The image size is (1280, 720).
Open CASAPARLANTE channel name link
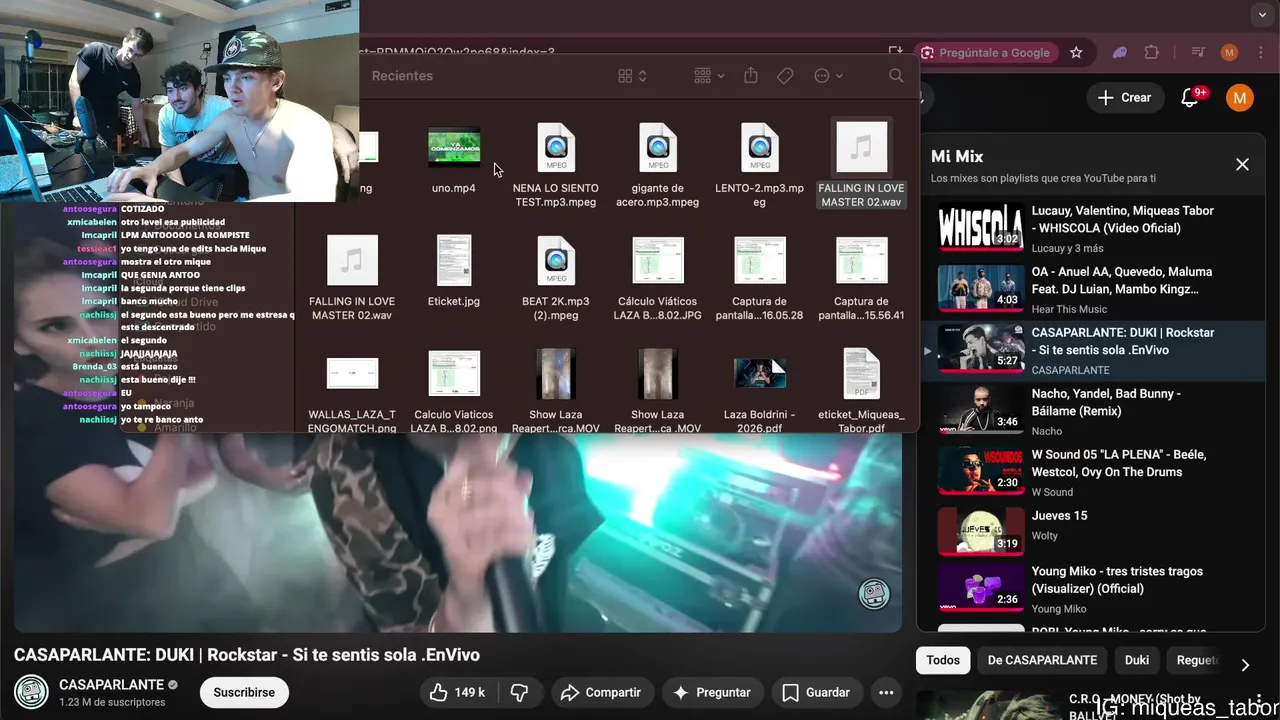point(111,685)
